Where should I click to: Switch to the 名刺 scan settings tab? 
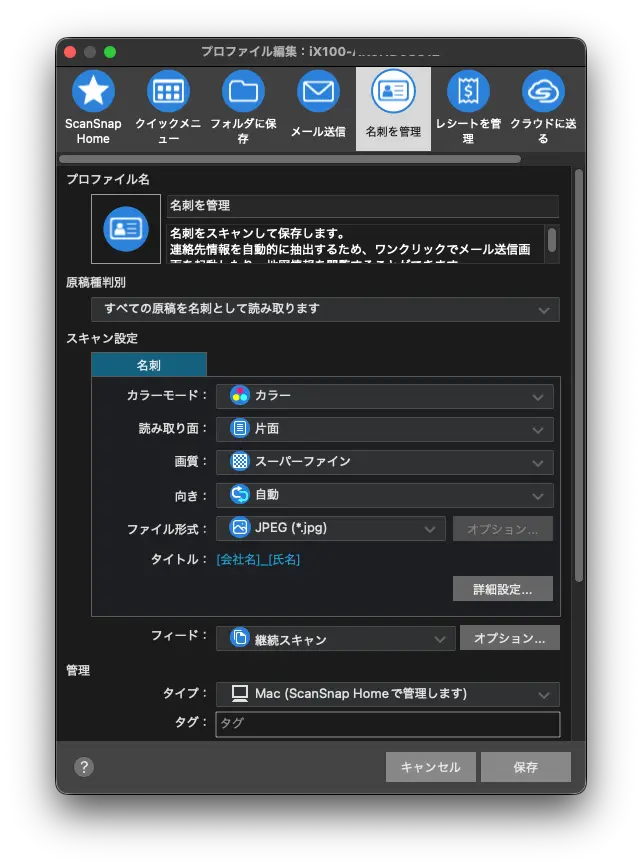[149, 365]
